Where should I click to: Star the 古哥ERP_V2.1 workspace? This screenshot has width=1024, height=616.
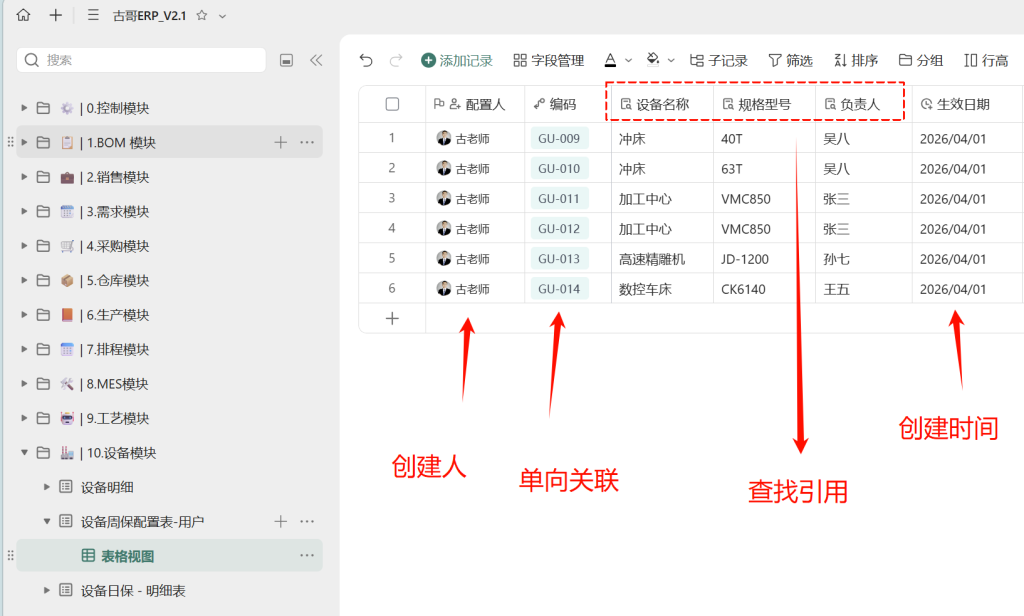(202, 15)
